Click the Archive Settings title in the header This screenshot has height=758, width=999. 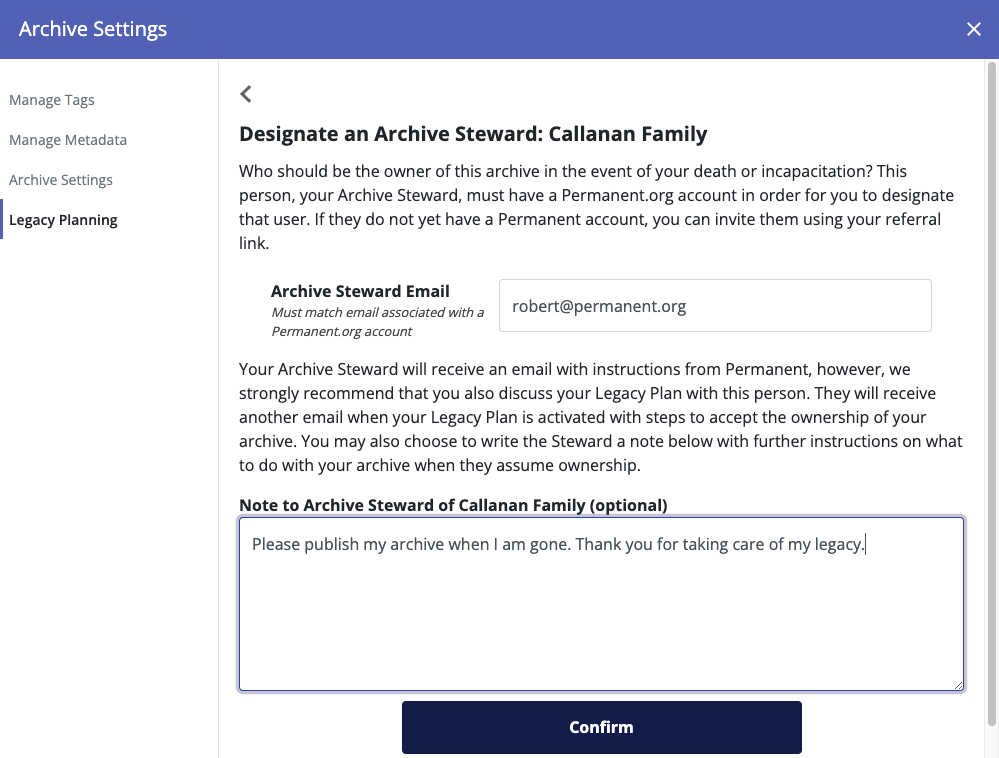(x=93, y=29)
